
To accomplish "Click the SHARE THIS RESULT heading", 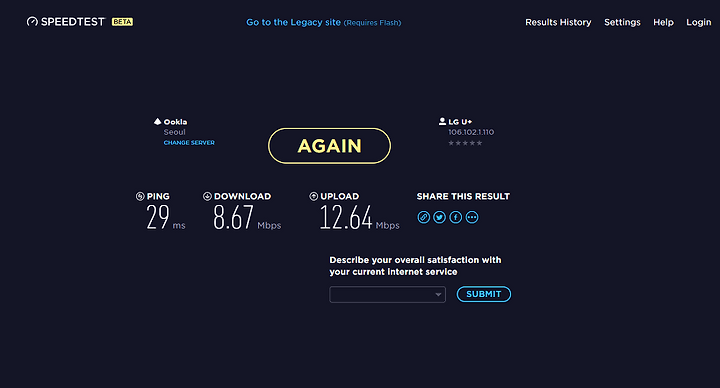I will coord(463,197).
